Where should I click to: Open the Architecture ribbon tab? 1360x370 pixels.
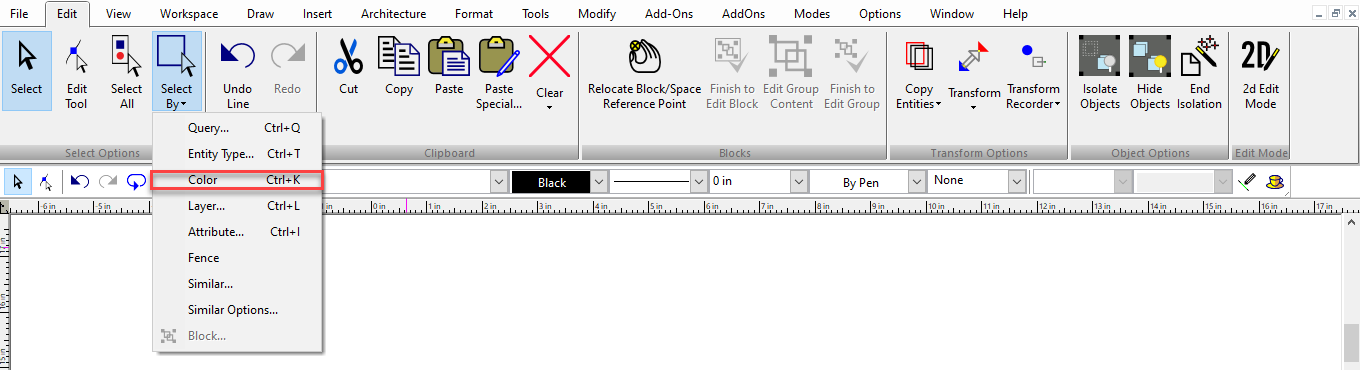coord(393,14)
